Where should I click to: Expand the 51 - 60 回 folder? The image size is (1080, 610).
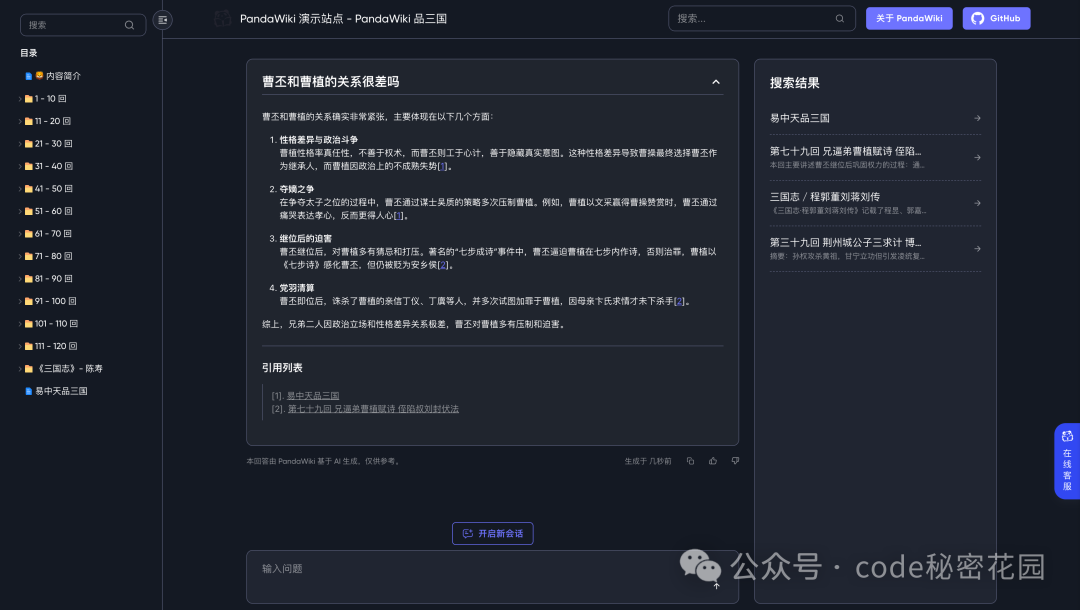tap(20, 211)
